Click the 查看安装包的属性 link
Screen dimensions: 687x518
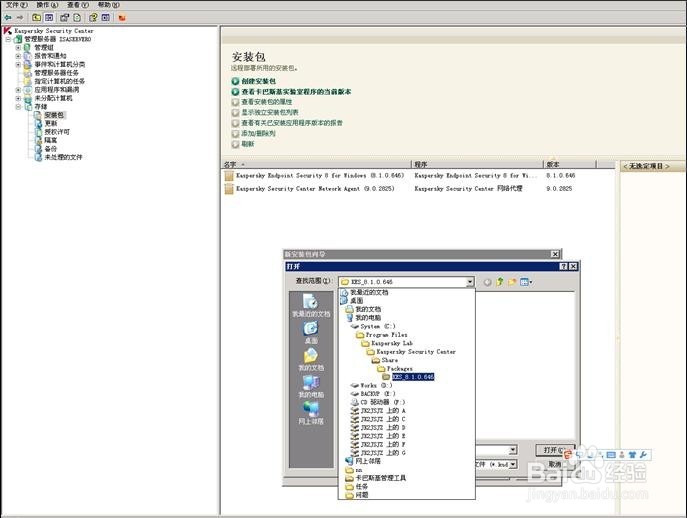(x=267, y=102)
